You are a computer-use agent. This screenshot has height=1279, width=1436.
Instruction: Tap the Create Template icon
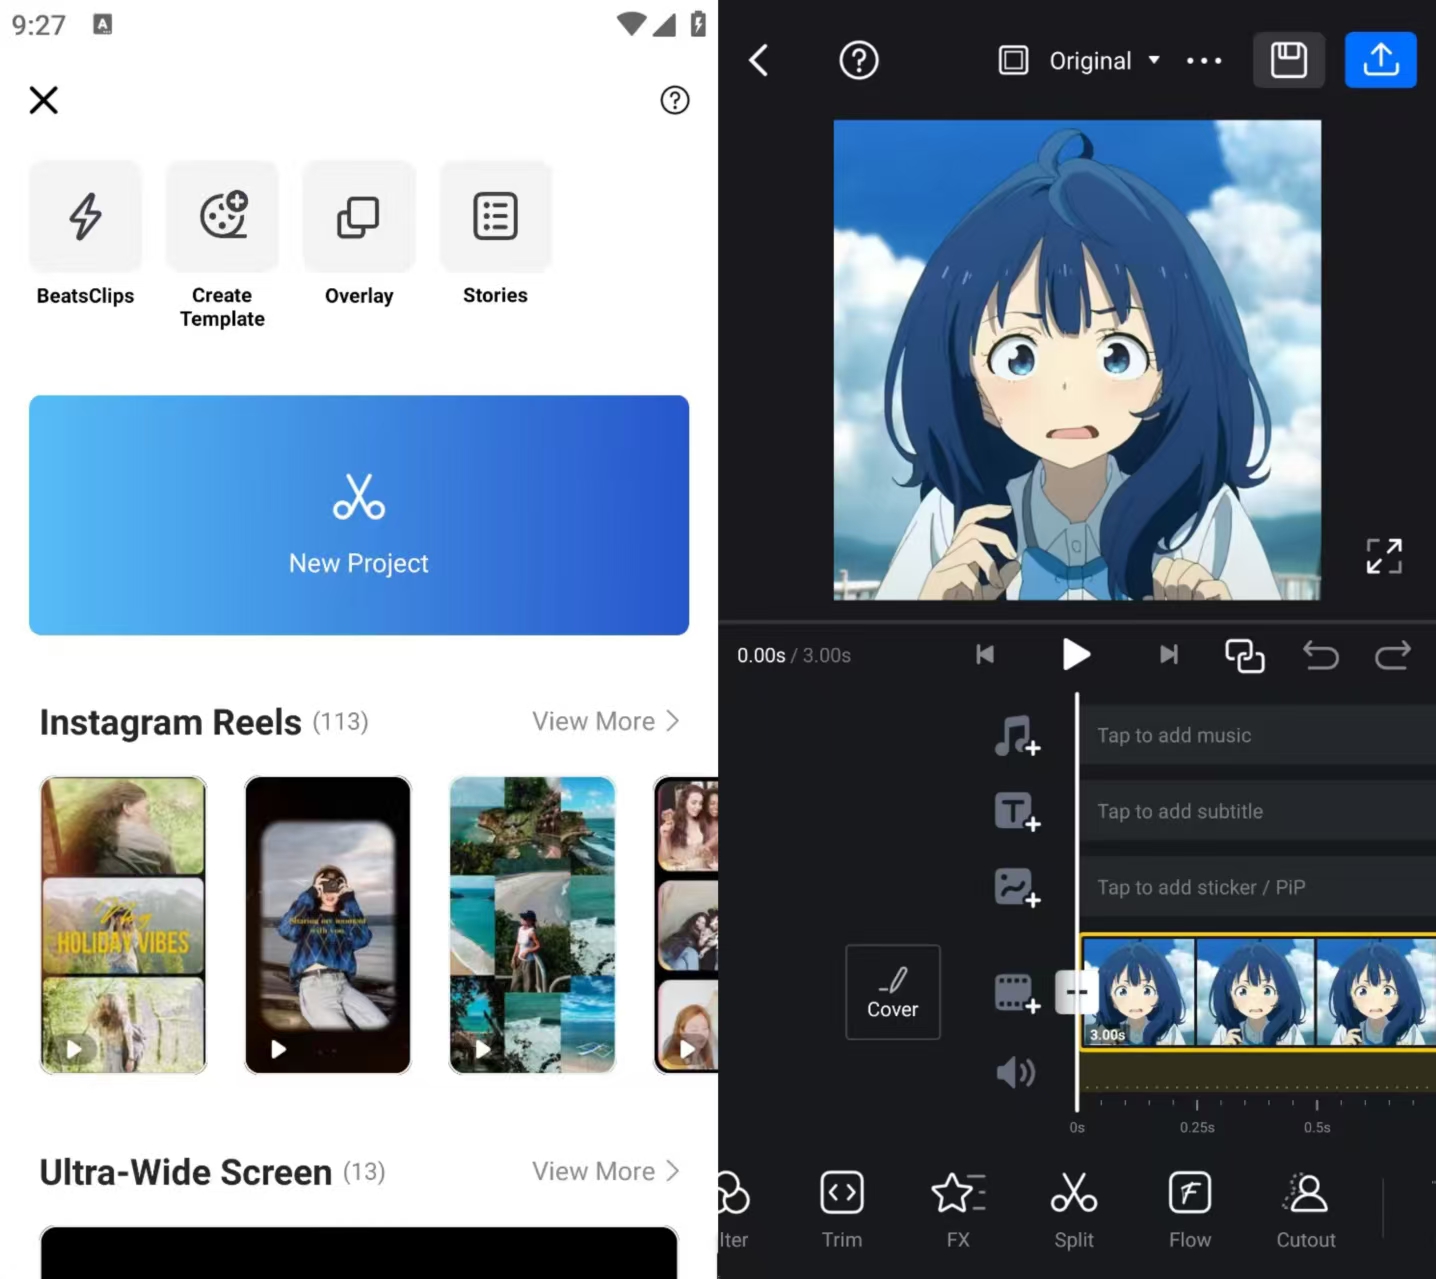222,217
